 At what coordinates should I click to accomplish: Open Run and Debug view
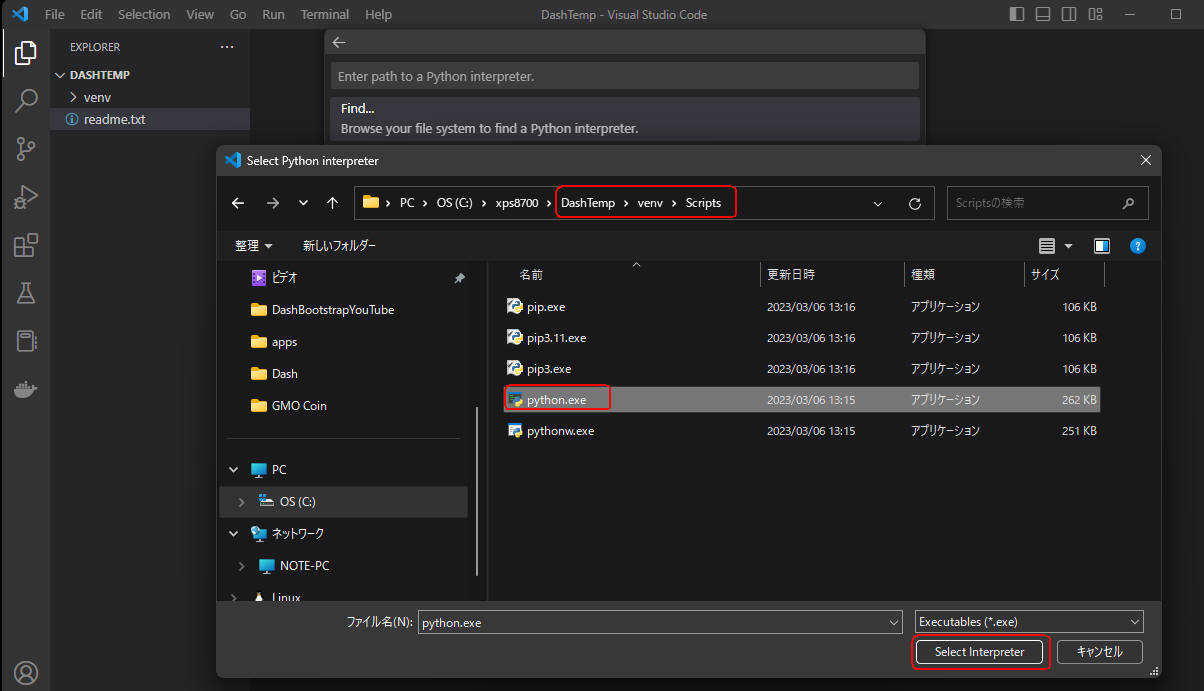(25, 197)
